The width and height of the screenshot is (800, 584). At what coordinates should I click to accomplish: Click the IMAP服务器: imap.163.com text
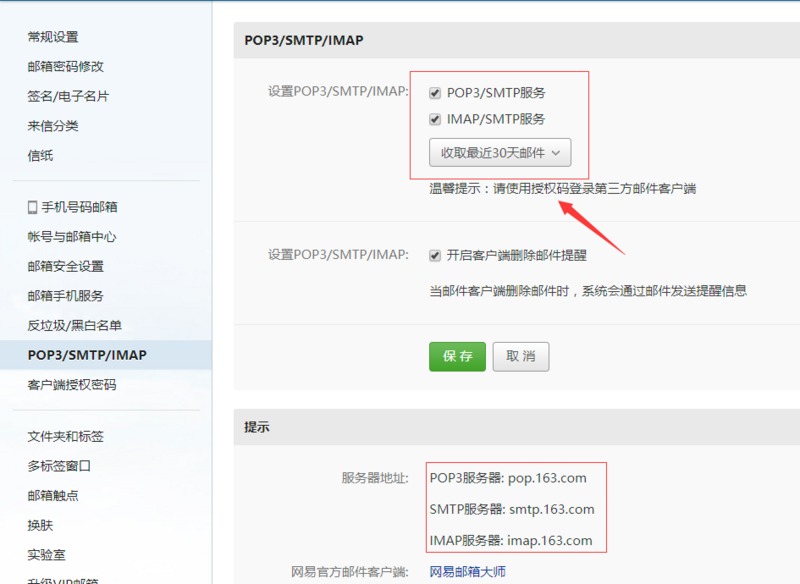click(511, 541)
